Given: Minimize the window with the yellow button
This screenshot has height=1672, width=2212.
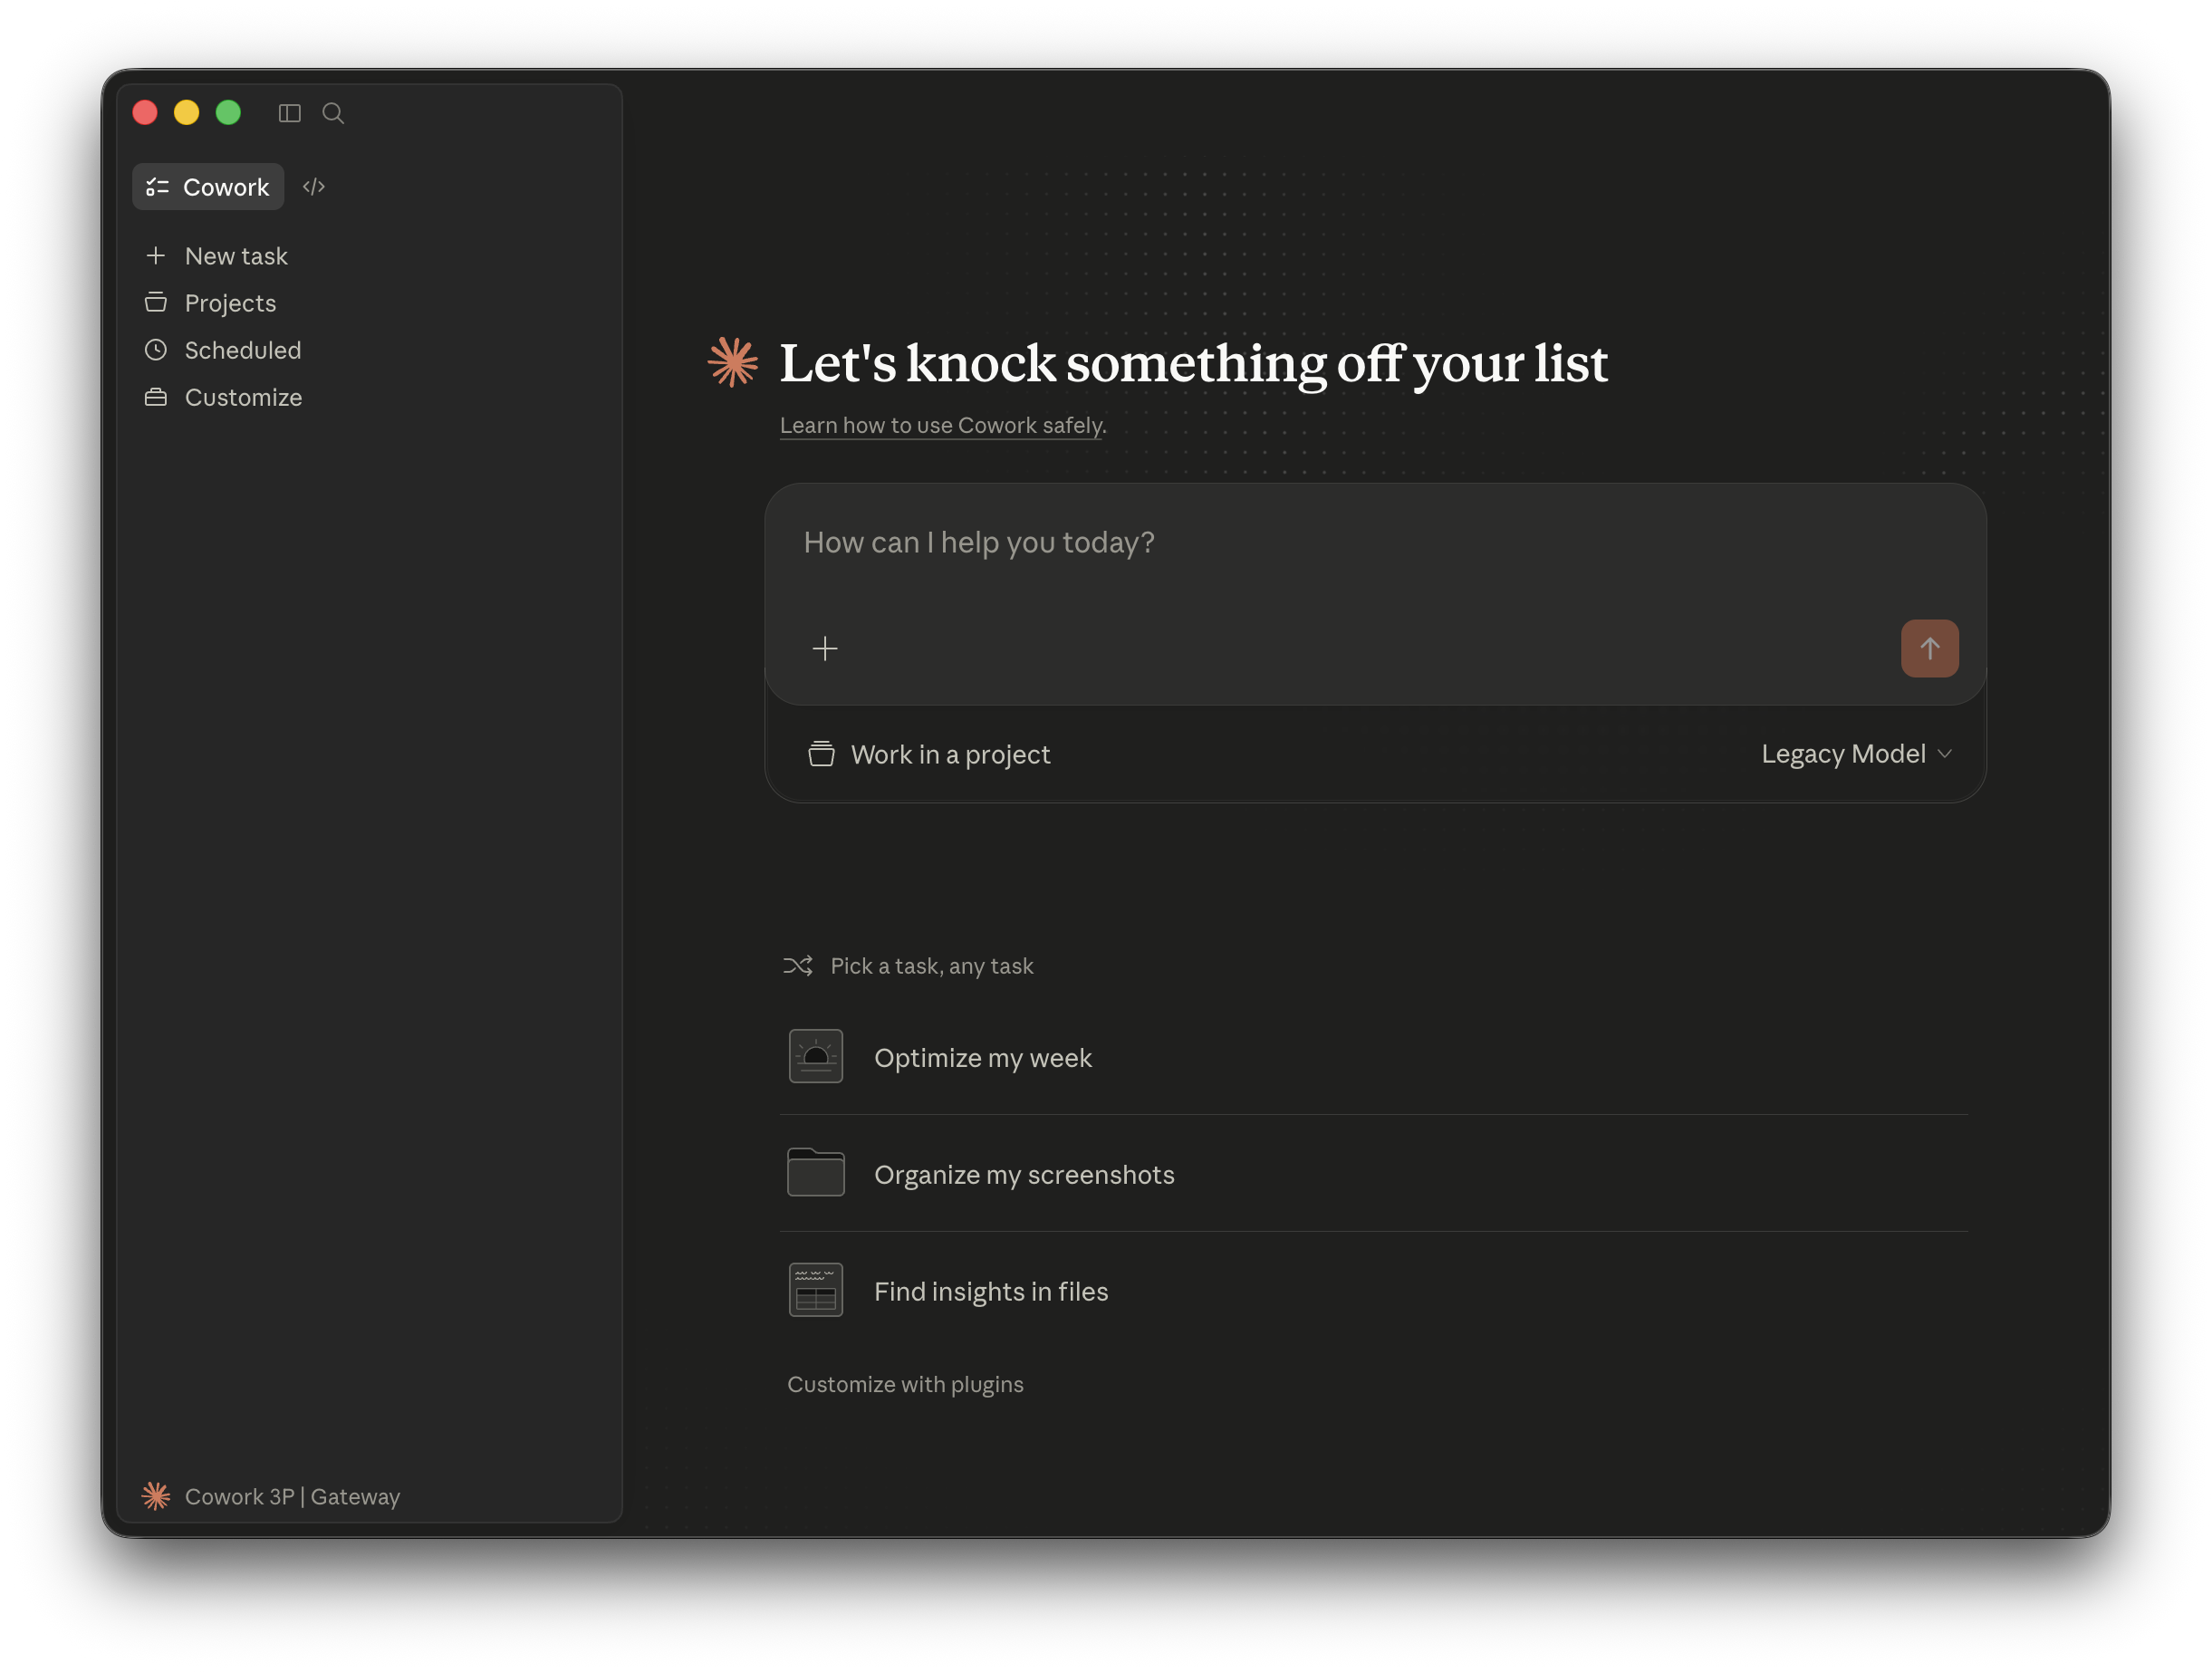Looking at the screenshot, I should pyautogui.click(x=187, y=113).
